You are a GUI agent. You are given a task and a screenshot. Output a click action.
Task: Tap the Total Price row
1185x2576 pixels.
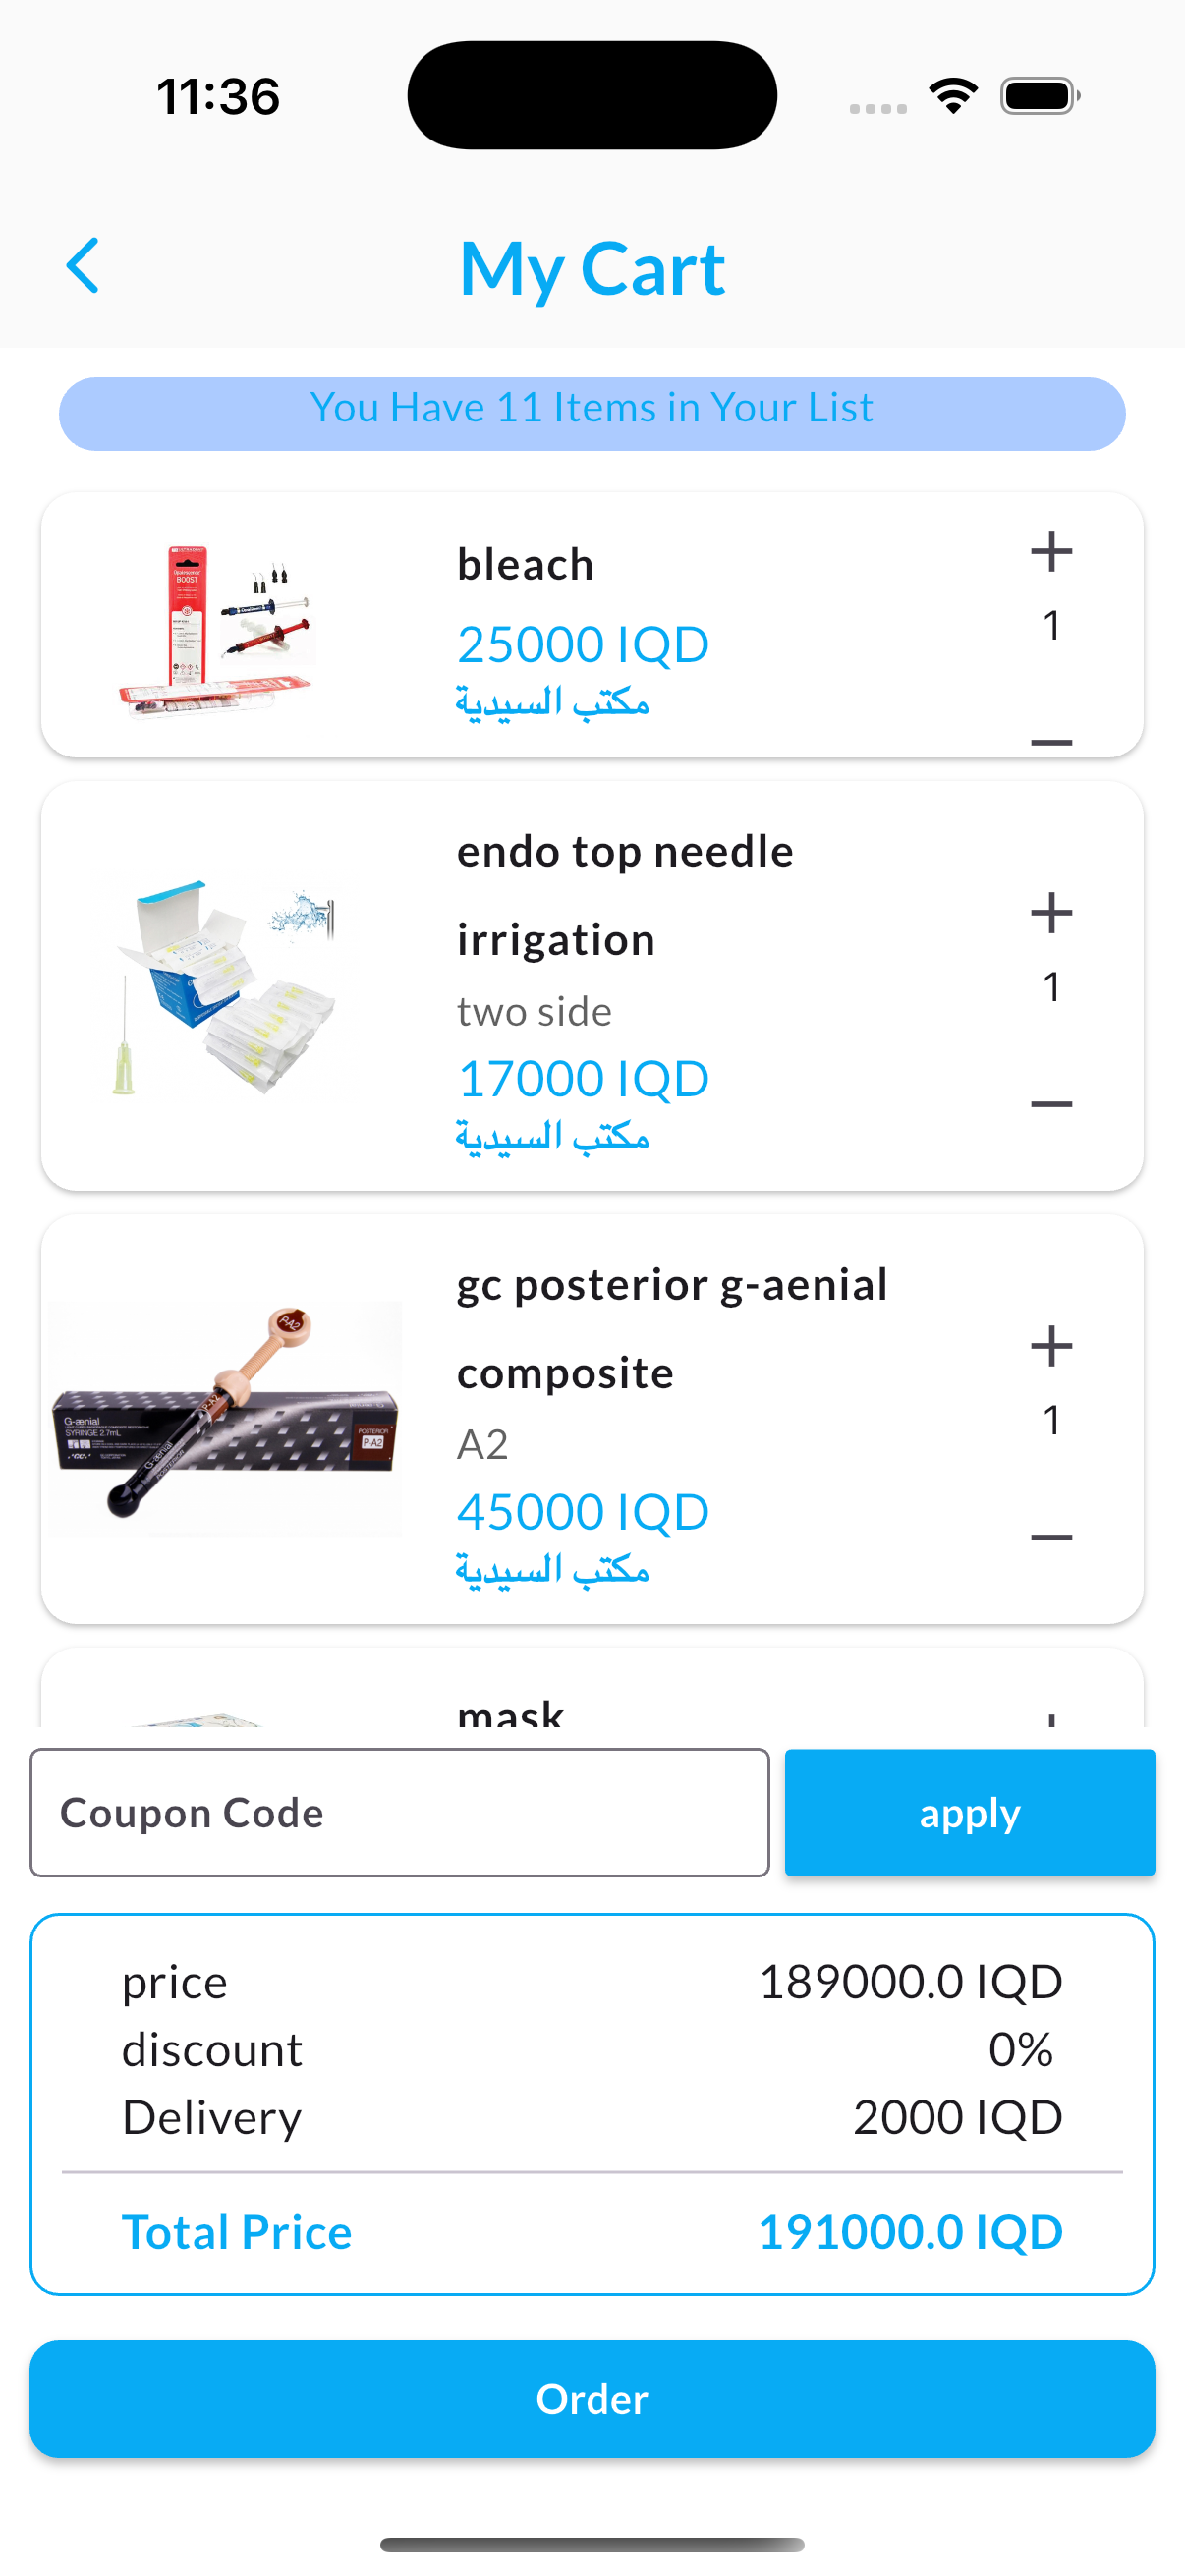pyautogui.click(x=592, y=2232)
